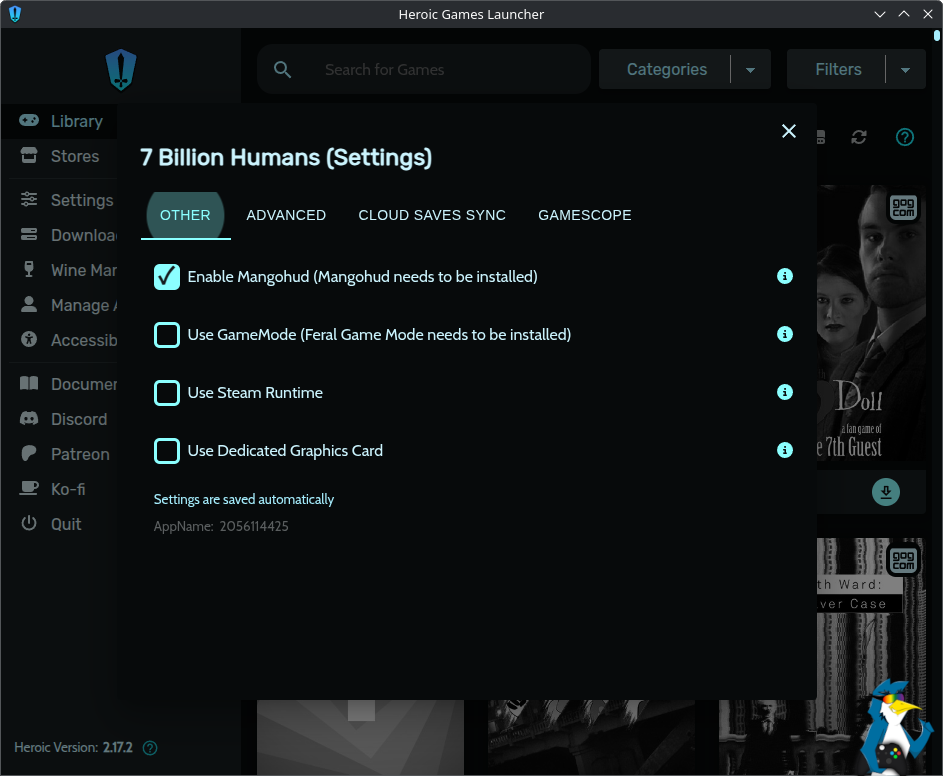Enable the Use GameMode checkbox
Viewport: 943px width, 776px height.
click(x=167, y=334)
